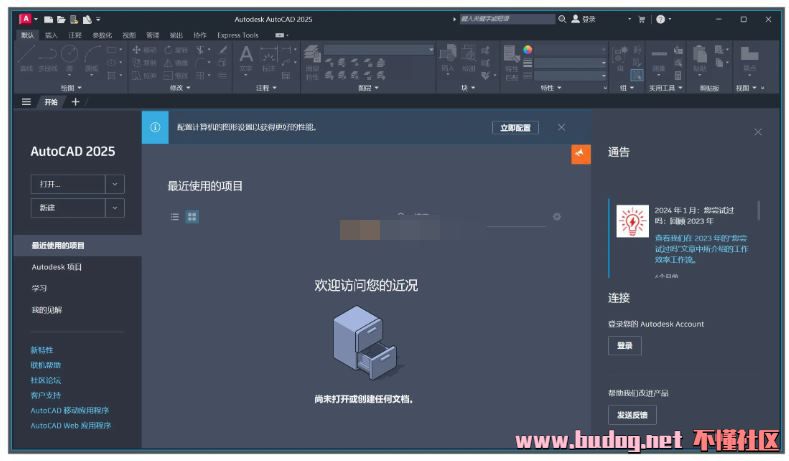Image resolution: width=789 pixels, height=461 pixels.
Task: Click the user sign-in icon in title bar
Action: 575,19
